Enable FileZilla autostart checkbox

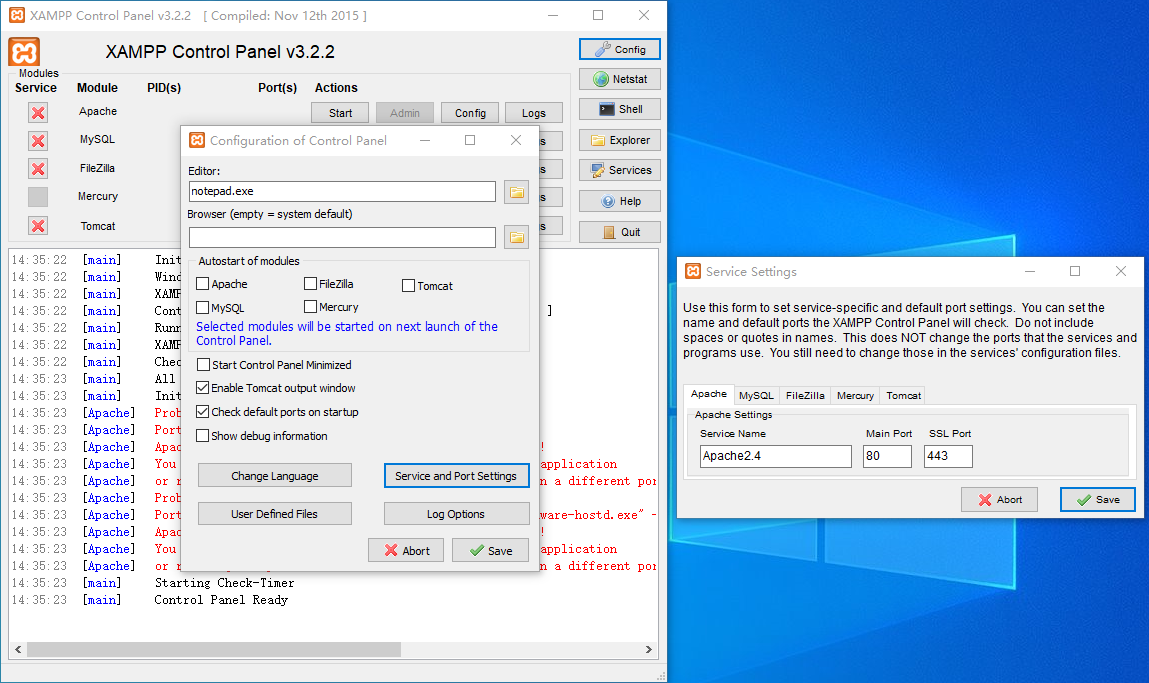pyautogui.click(x=311, y=284)
